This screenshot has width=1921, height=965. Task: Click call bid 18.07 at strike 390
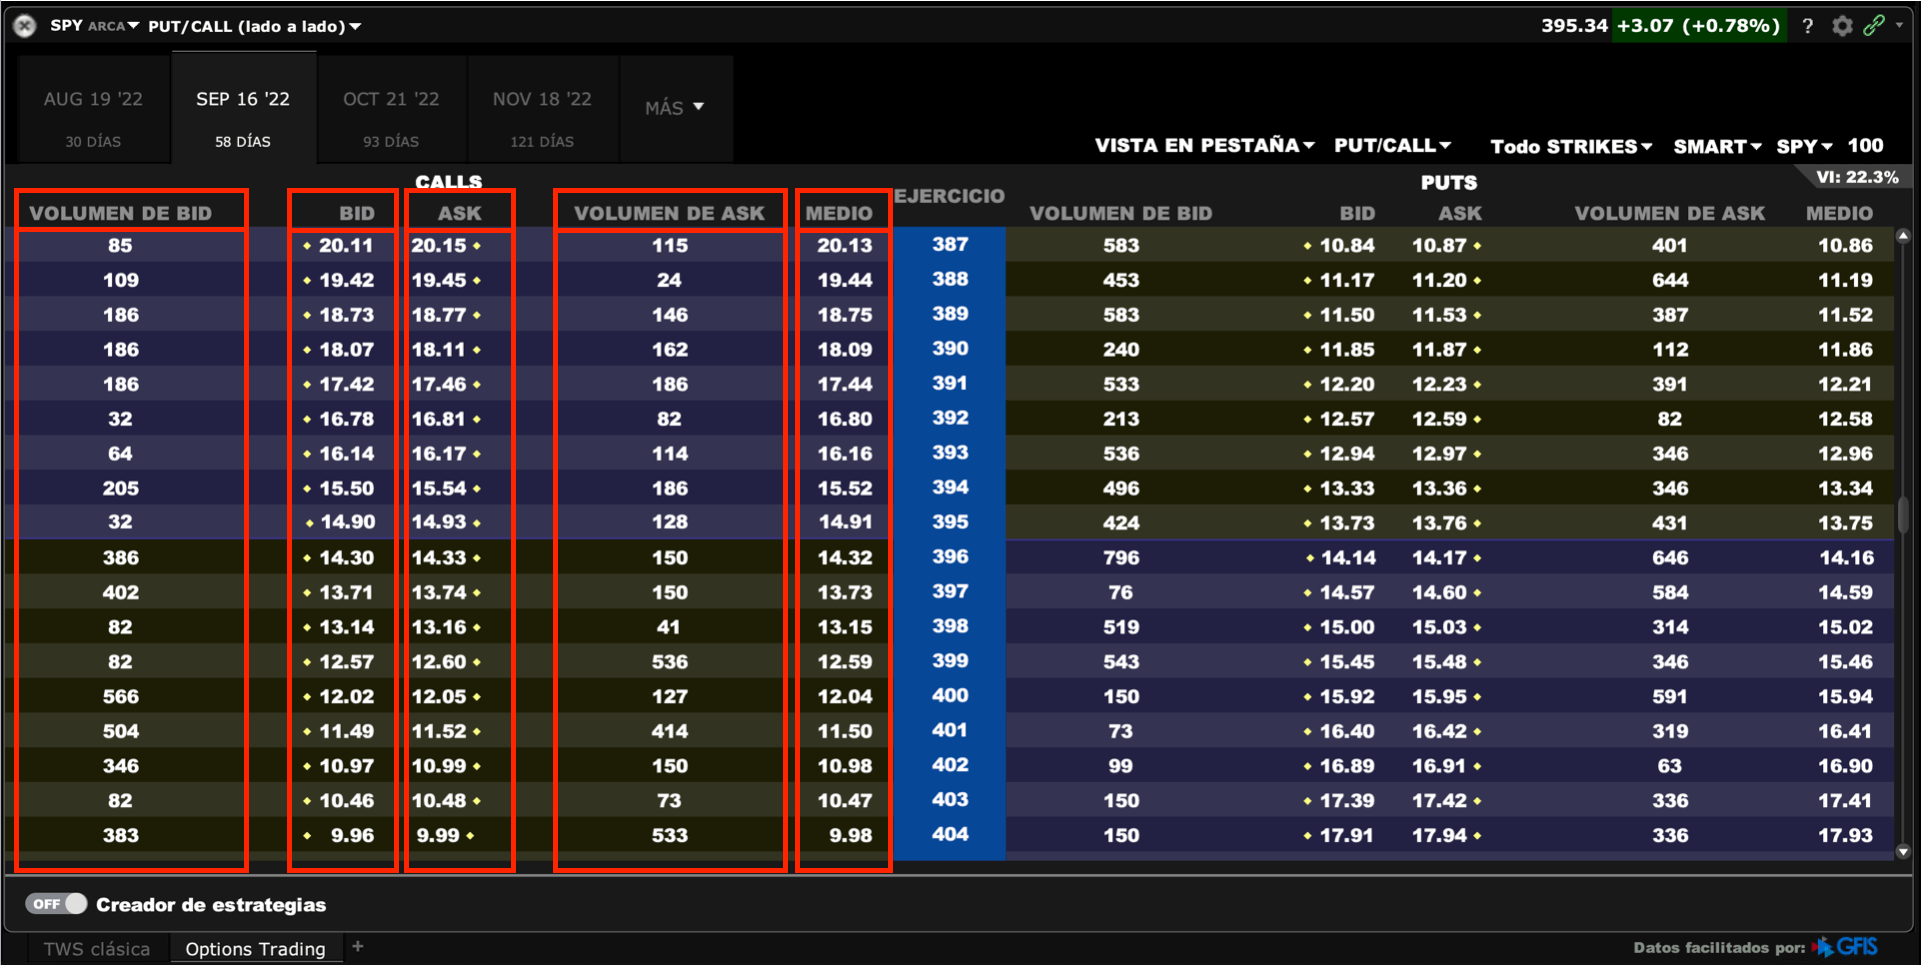click(x=346, y=349)
